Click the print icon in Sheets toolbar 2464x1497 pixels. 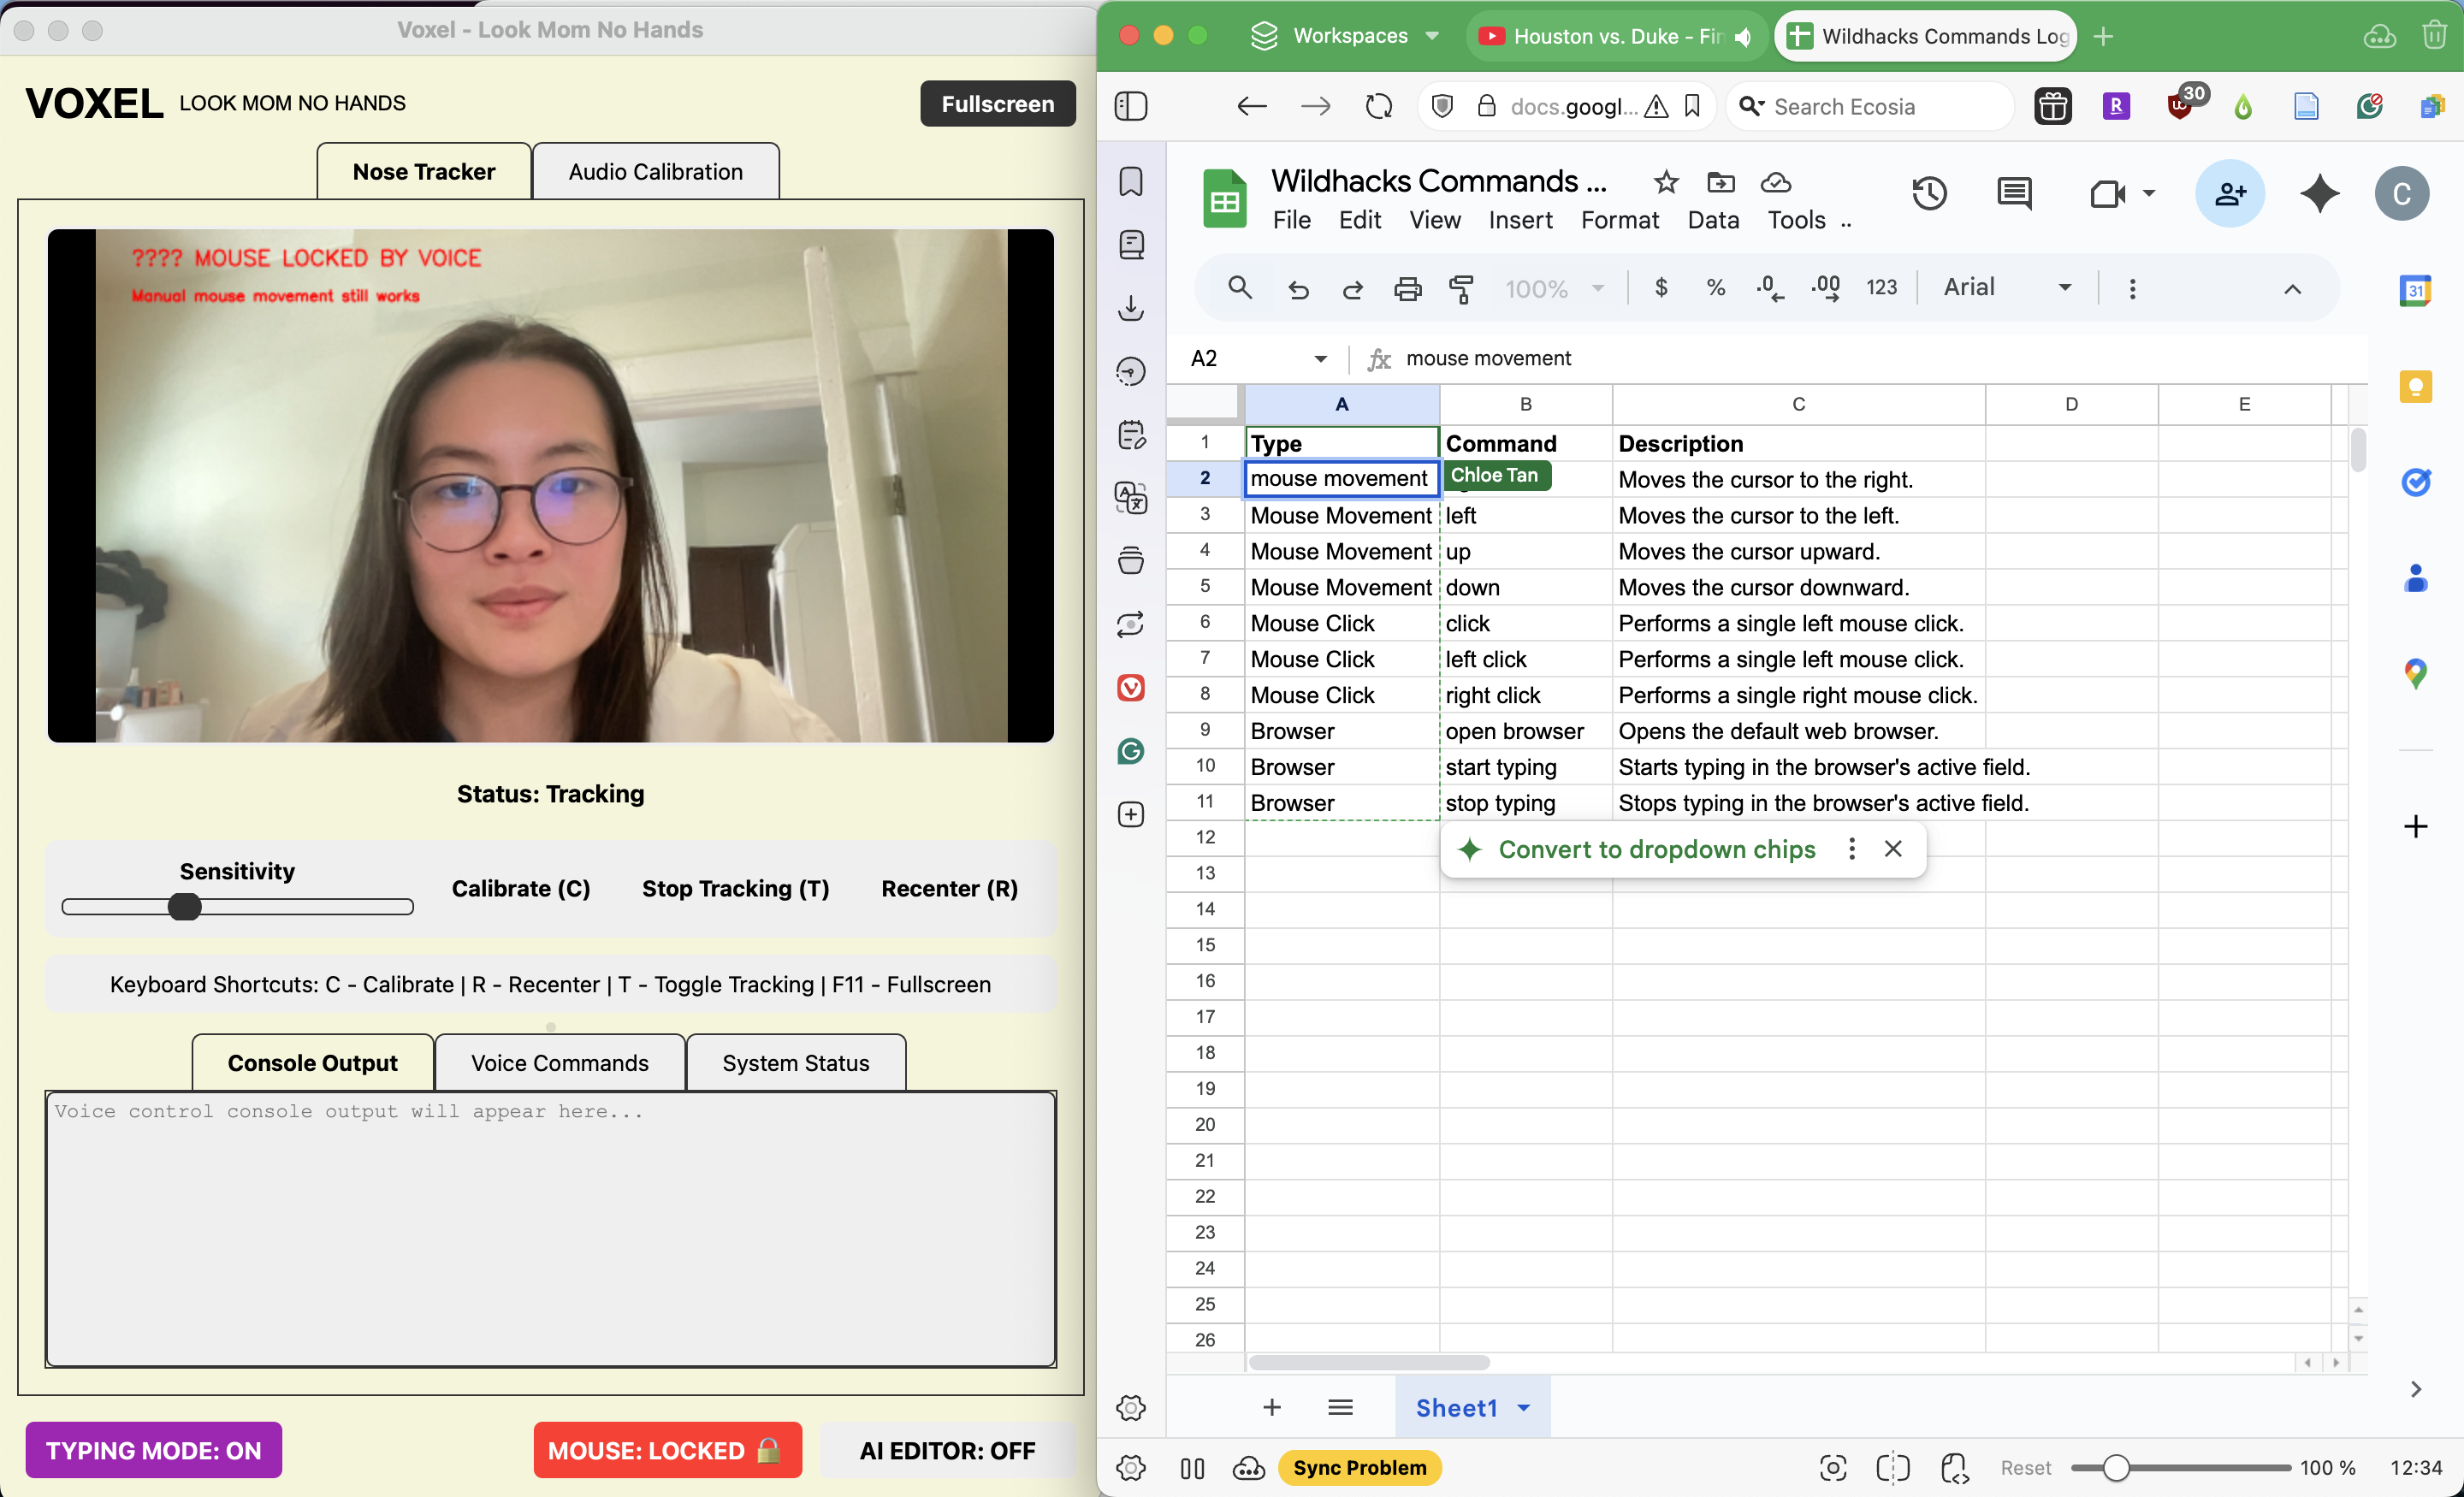point(1407,289)
